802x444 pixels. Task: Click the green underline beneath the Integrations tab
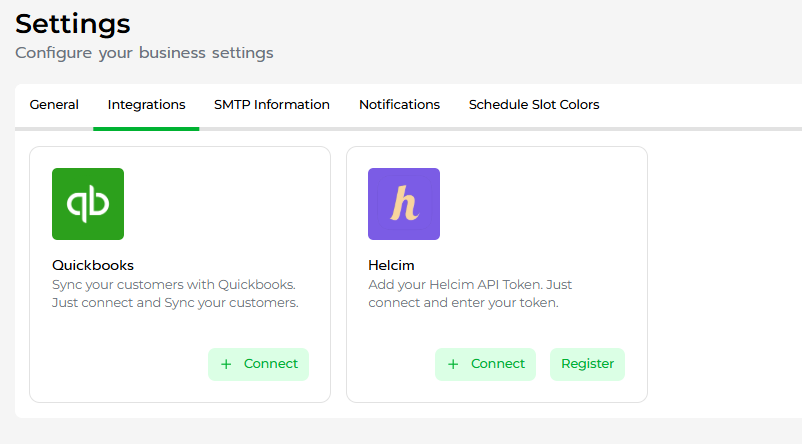[146, 128]
